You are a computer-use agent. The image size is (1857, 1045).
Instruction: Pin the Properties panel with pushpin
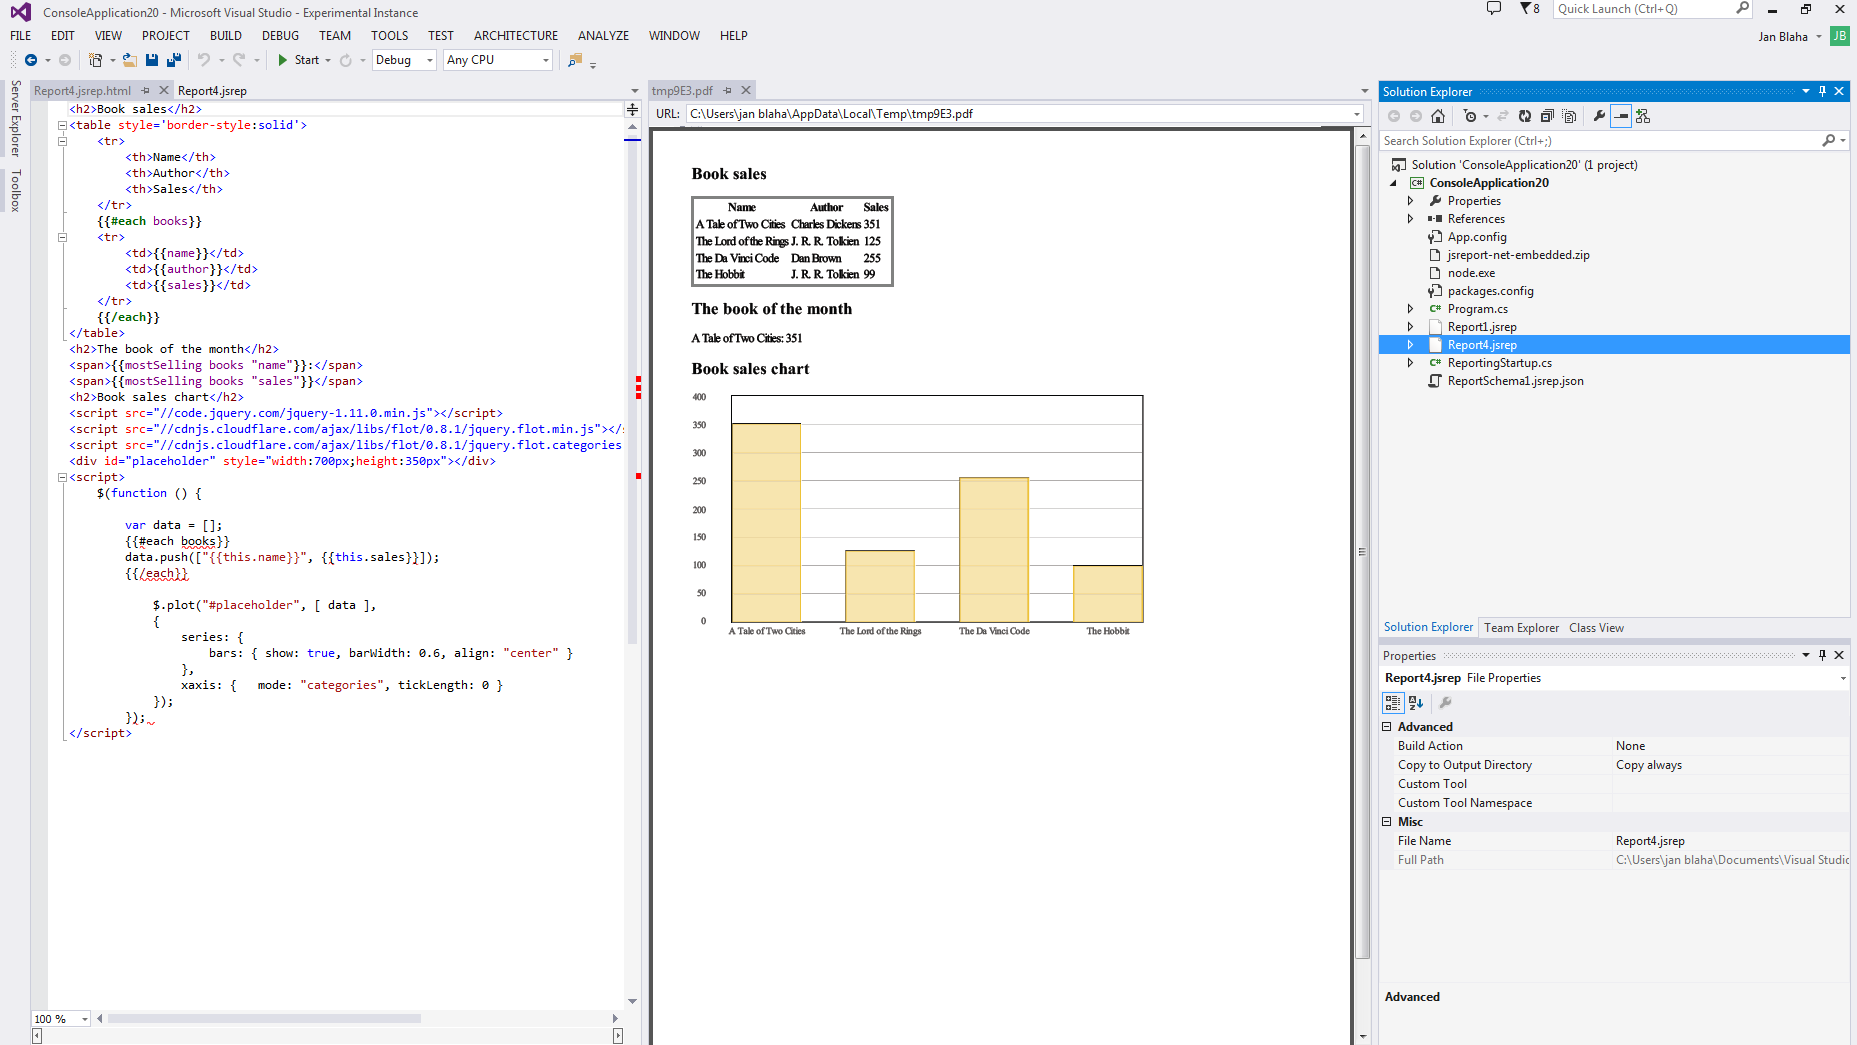1822,655
